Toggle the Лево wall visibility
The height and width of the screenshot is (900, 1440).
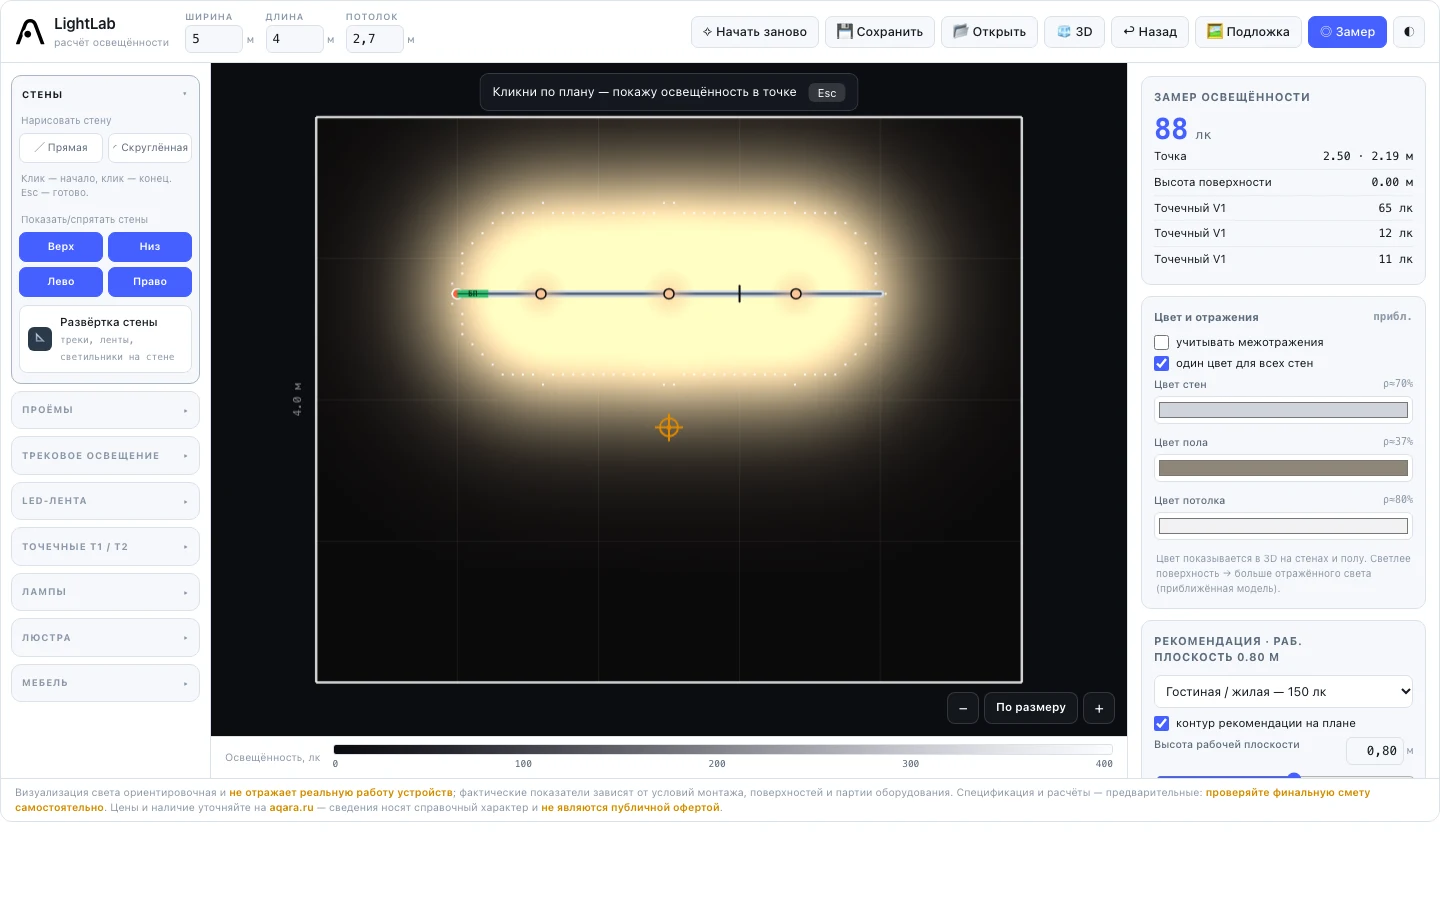click(x=61, y=282)
